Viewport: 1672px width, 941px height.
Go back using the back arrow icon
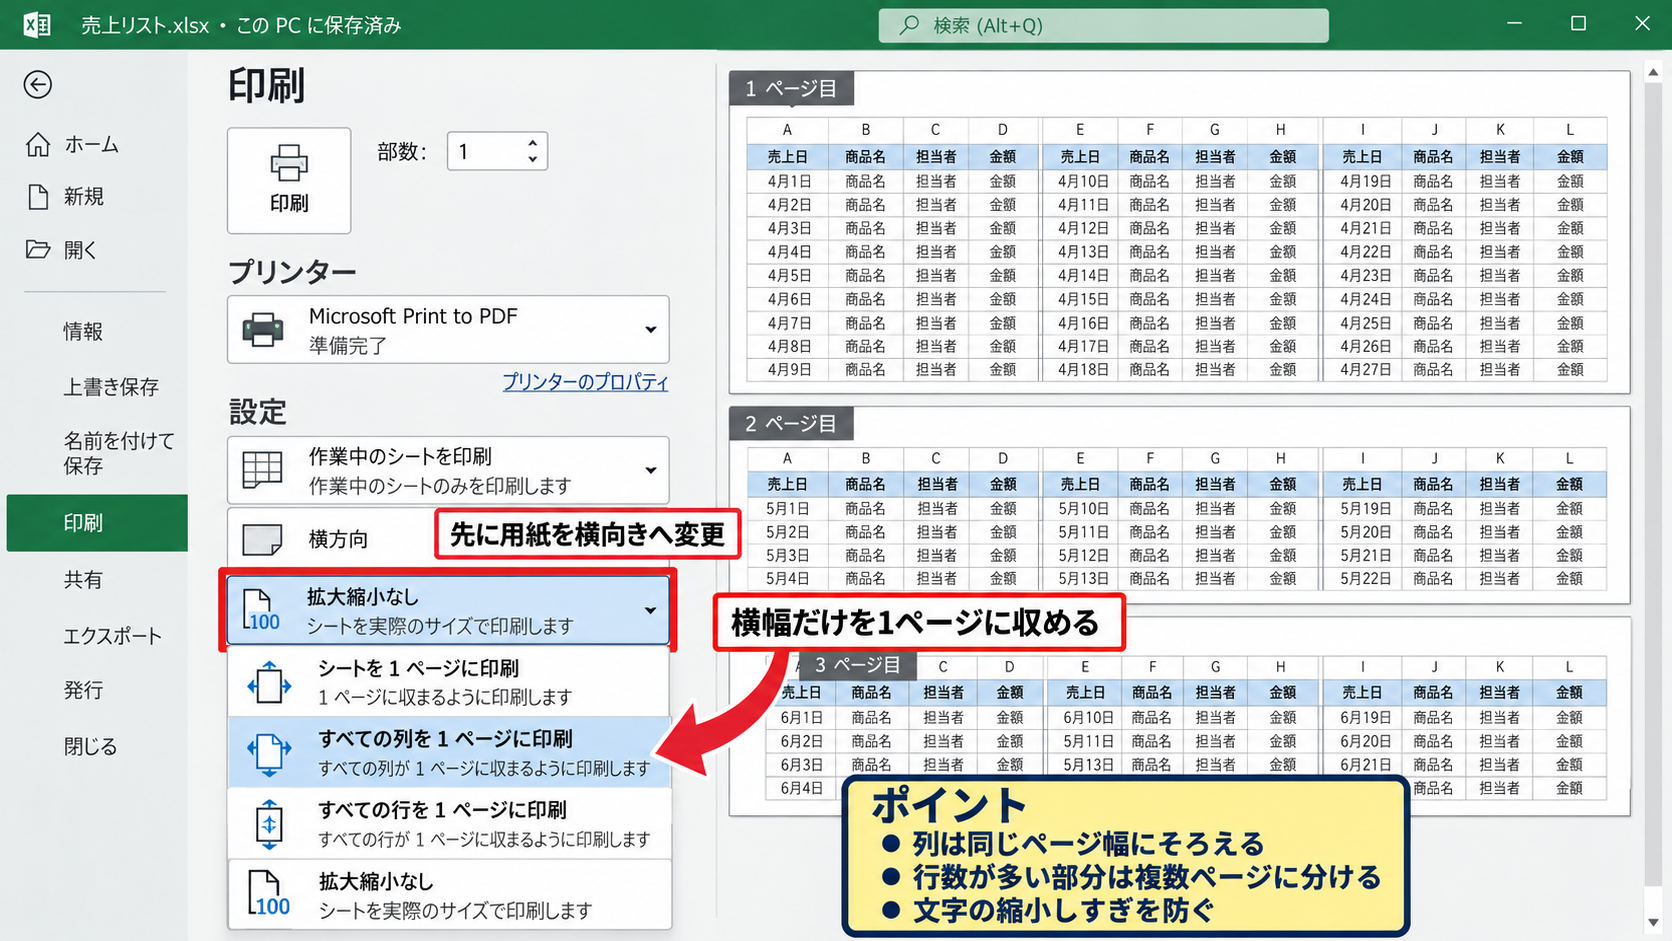click(38, 85)
